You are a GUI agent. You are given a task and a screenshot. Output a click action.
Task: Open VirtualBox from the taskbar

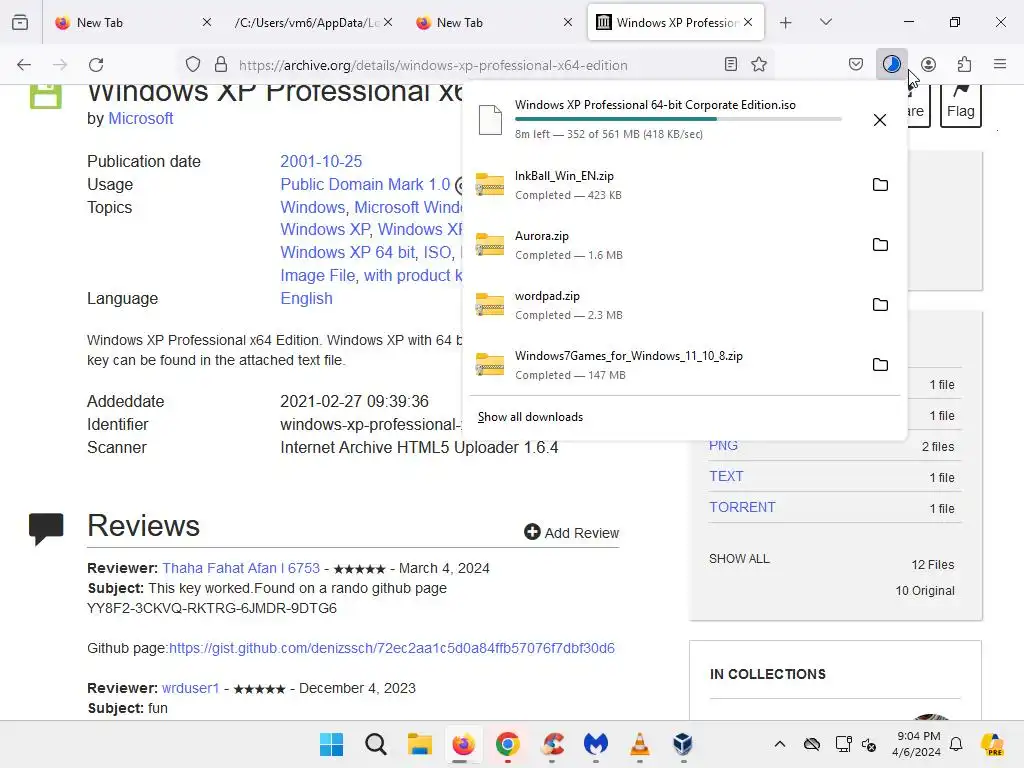click(683, 744)
